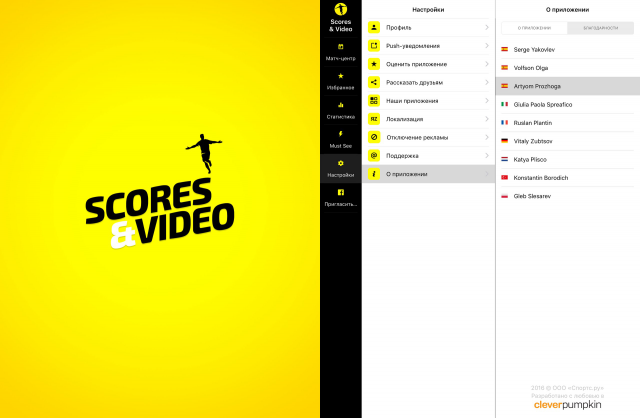The width and height of the screenshot is (640, 418).
Task: Click the Polish flag by Gleb Slesarev
Action: 504,196
